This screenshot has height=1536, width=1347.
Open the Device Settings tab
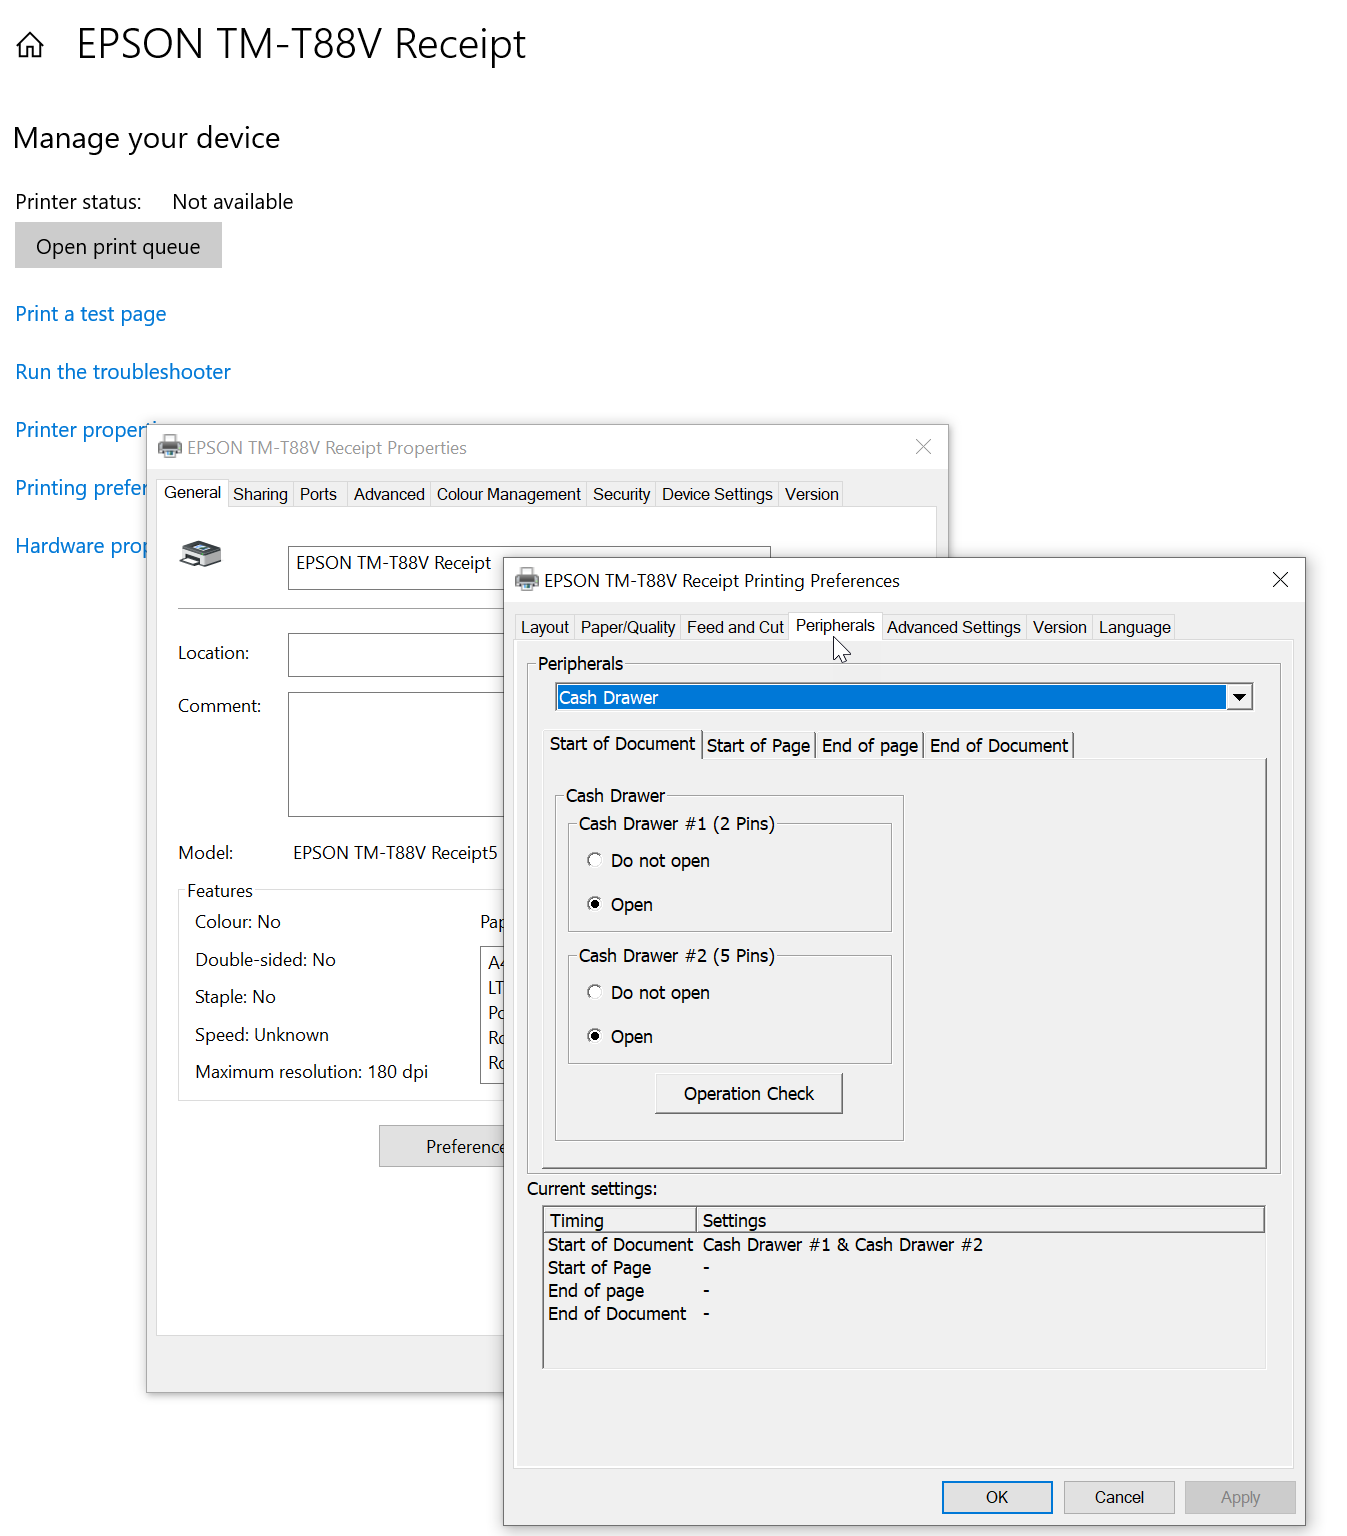pyautogui.click(x=717, y=494)
